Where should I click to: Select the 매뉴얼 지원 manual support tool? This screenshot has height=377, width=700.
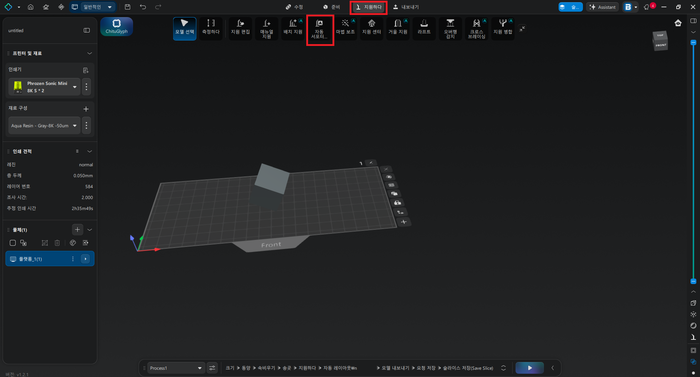(x=267, y=29)
